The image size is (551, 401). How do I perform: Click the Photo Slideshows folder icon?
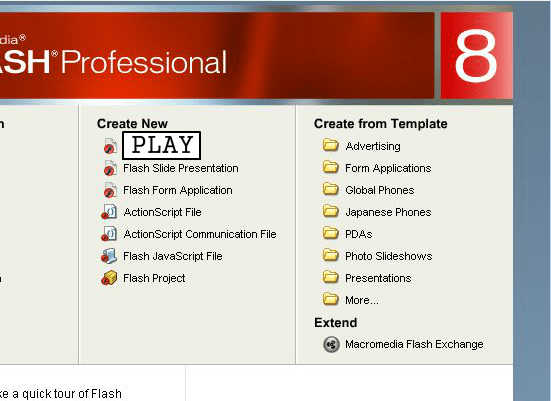331,255
